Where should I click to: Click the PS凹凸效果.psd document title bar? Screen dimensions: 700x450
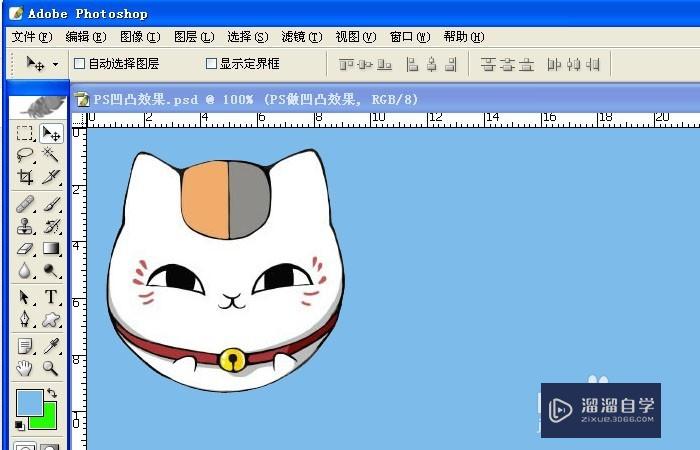[x=385, y=99]
